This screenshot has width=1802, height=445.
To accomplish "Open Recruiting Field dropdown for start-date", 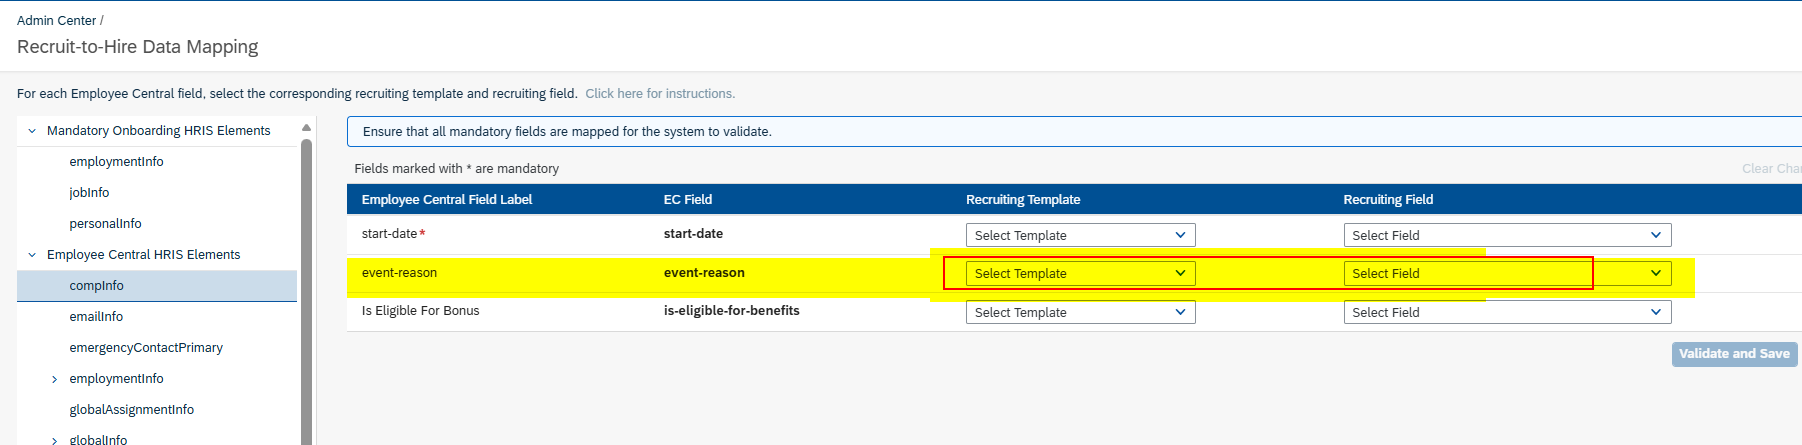I will point(1506,235).
